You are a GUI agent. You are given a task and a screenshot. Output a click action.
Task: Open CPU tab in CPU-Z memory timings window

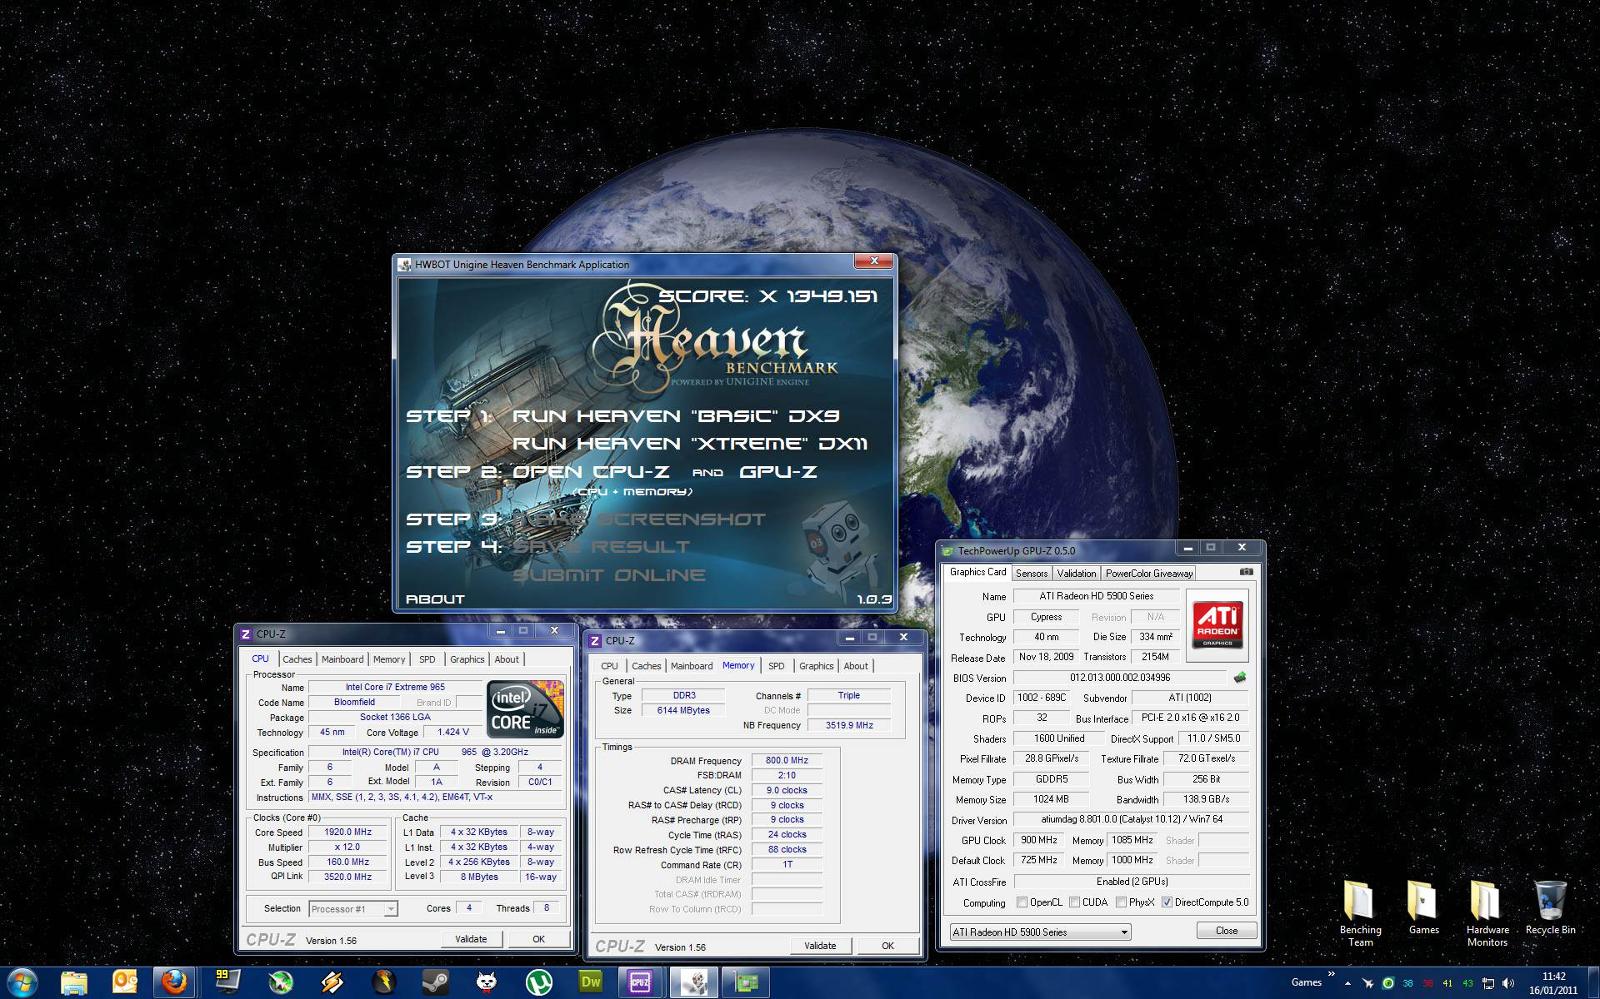click(x=609, y=666)
